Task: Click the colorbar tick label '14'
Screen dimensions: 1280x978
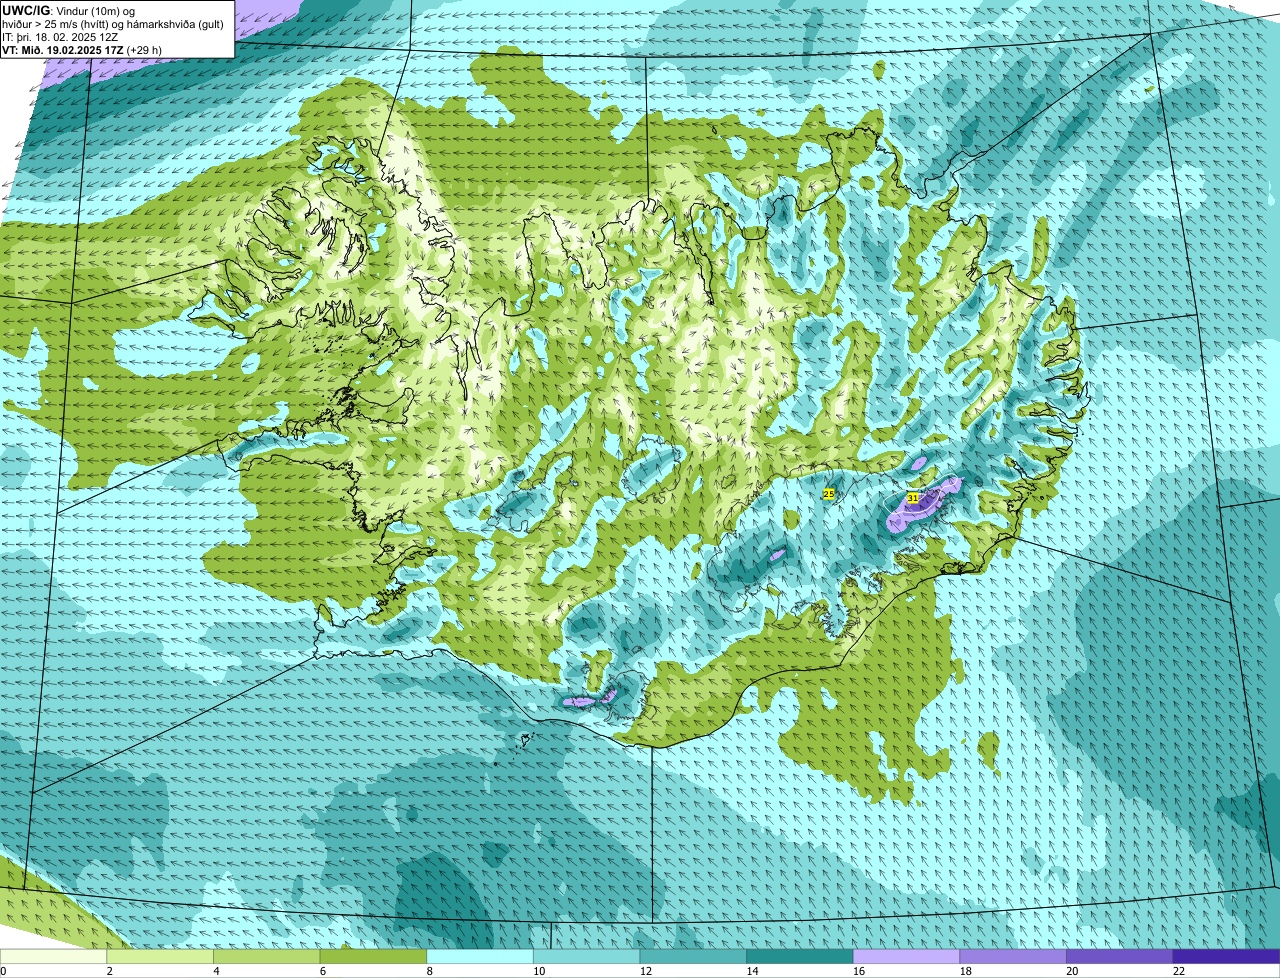Action: click(x=752, y=971)
